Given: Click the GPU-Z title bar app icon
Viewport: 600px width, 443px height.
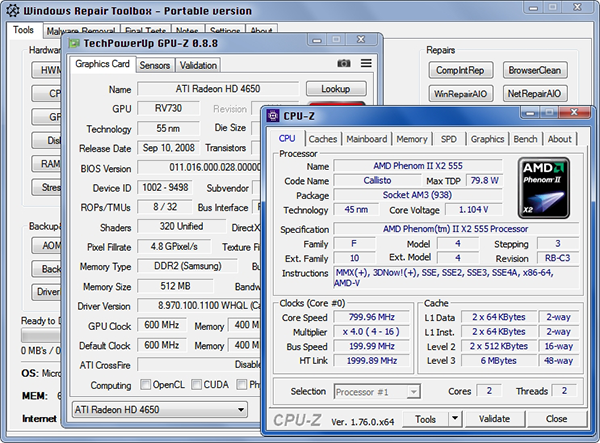Looking at the screenshot, I should [x=74, y=43].
